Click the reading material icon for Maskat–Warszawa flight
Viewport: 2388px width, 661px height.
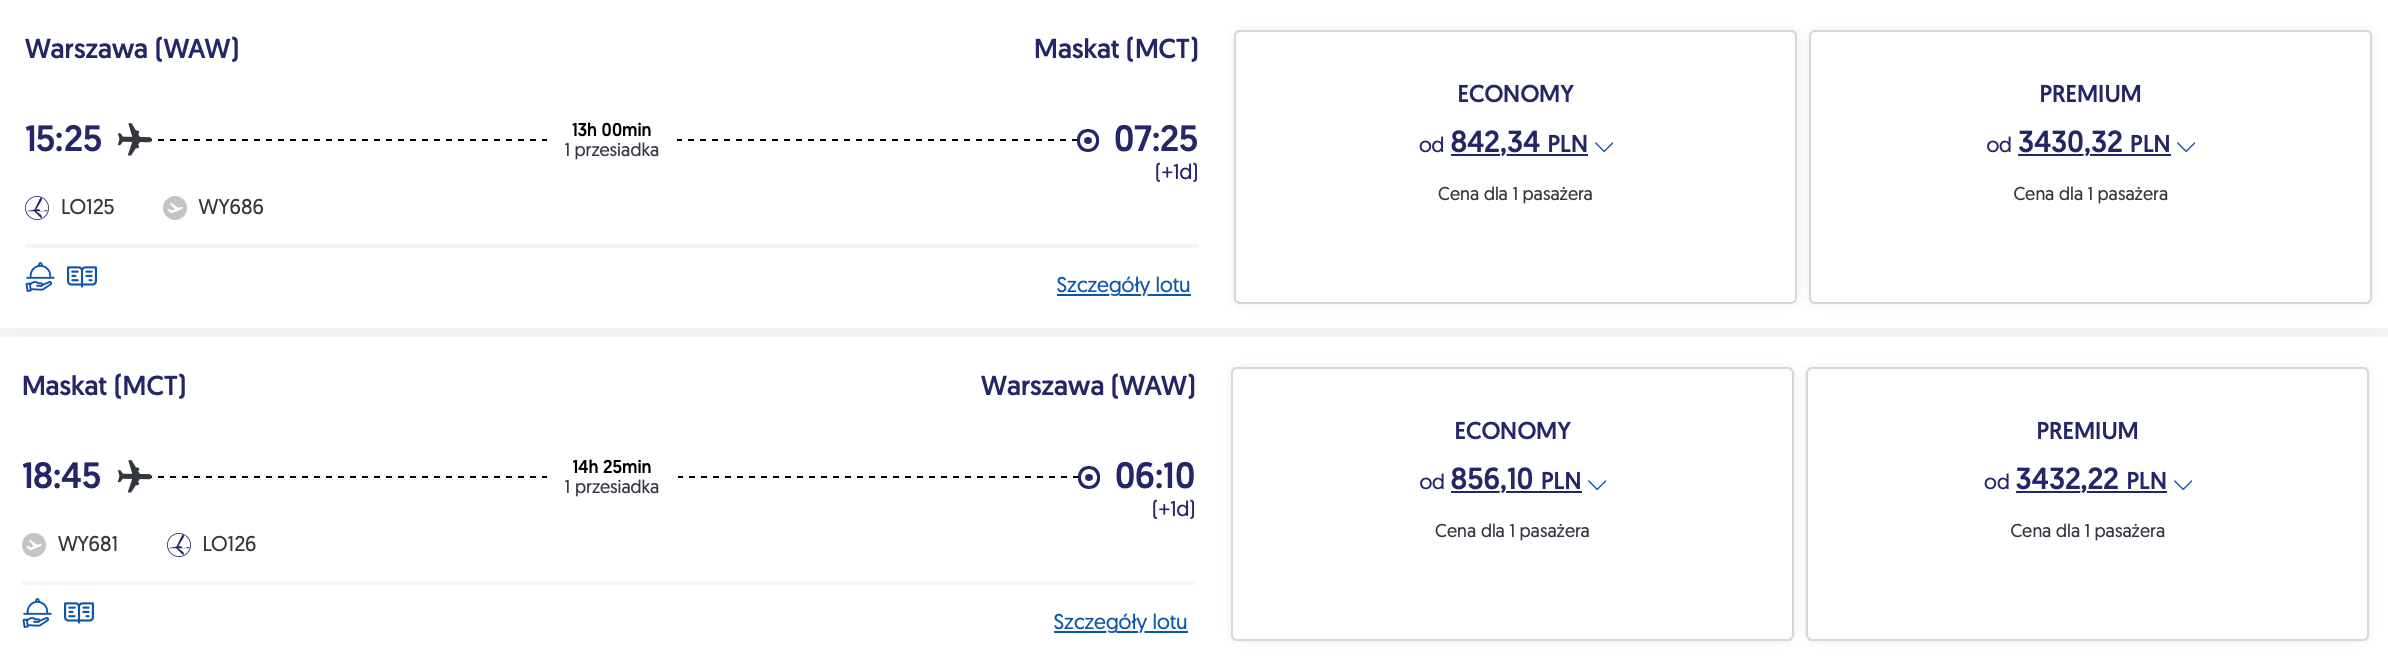[x=79, y=613]
